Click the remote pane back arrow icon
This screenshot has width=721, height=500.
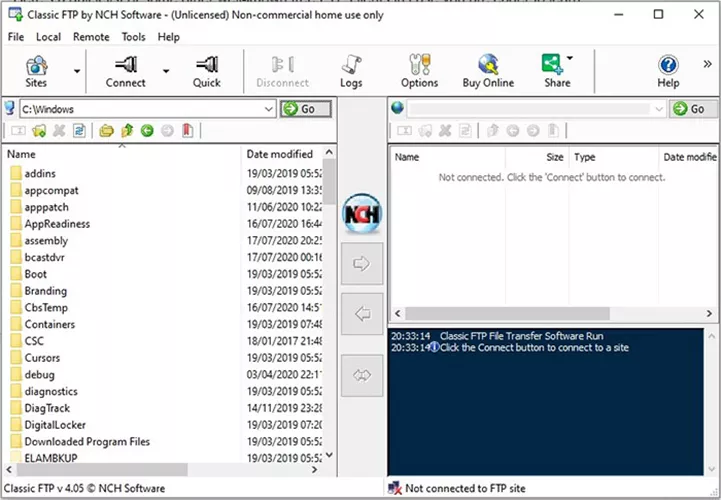(513, 131)
